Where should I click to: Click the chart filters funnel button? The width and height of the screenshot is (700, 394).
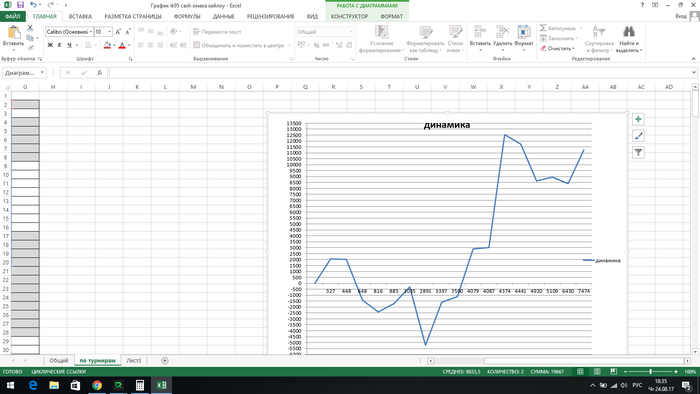638,153
